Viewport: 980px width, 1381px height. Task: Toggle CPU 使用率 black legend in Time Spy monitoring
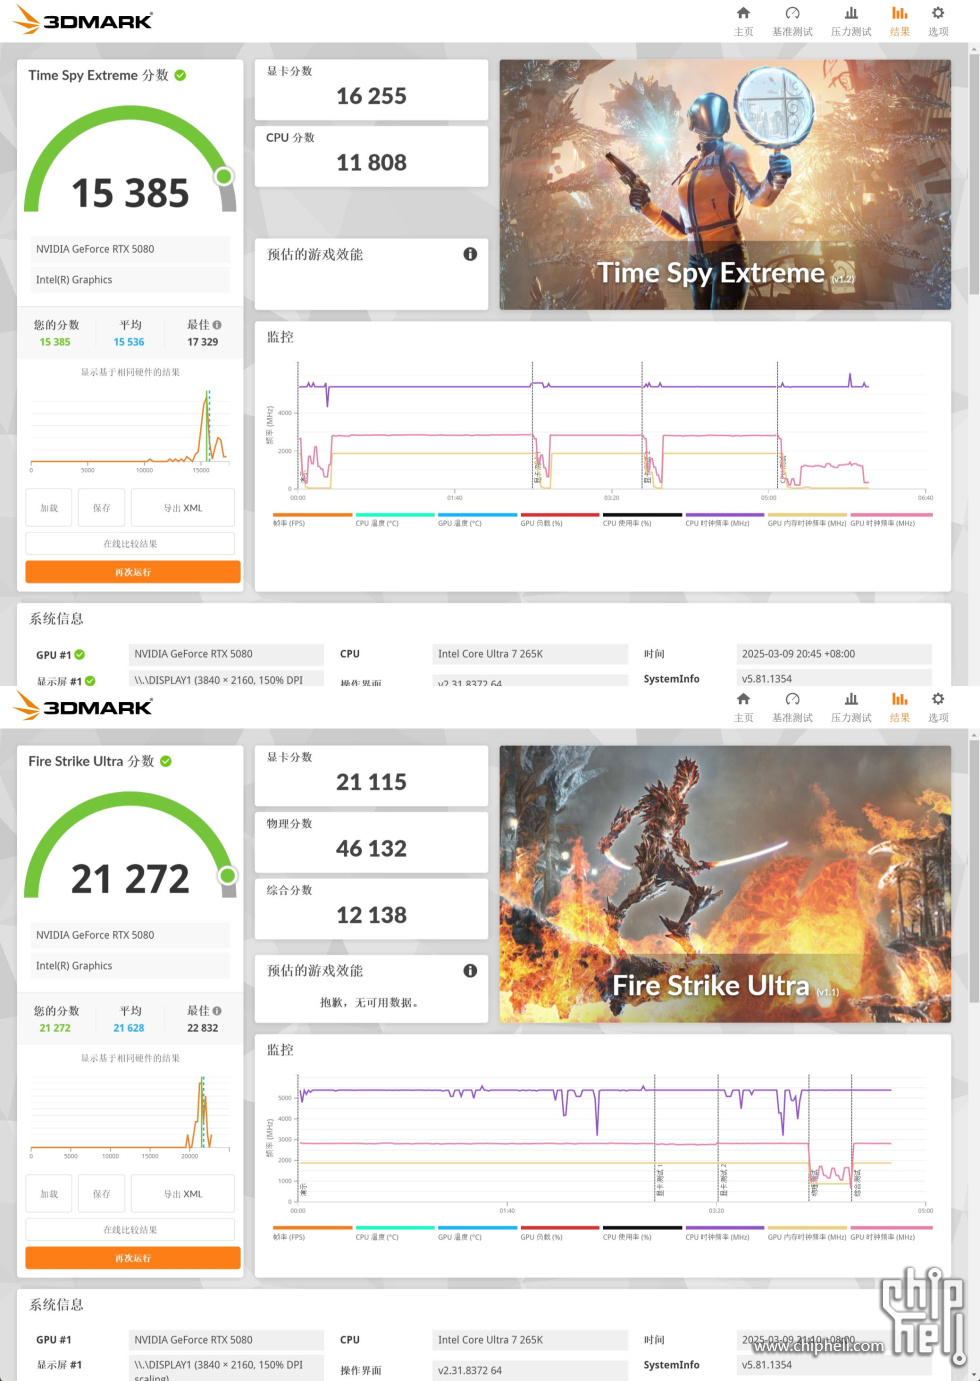(x=642, y=519)
